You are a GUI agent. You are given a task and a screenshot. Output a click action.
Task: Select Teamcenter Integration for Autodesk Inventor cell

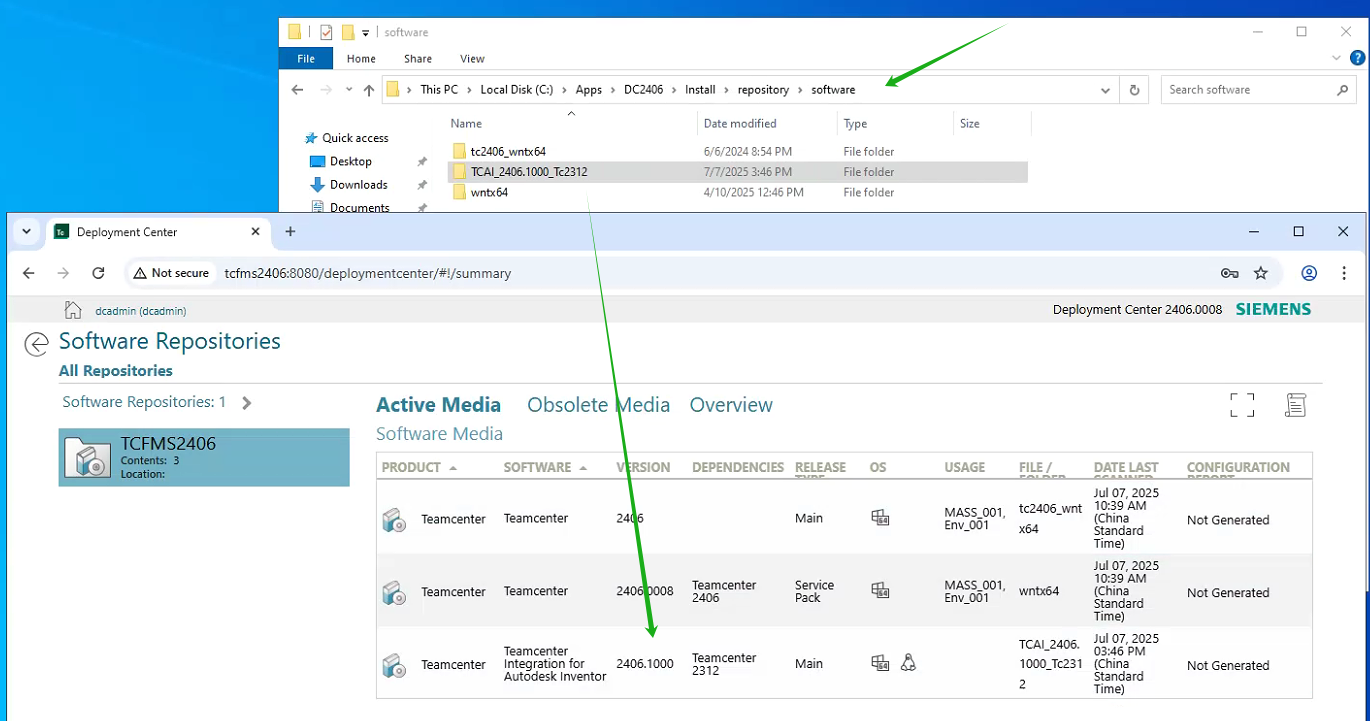[x=555, y=664]
